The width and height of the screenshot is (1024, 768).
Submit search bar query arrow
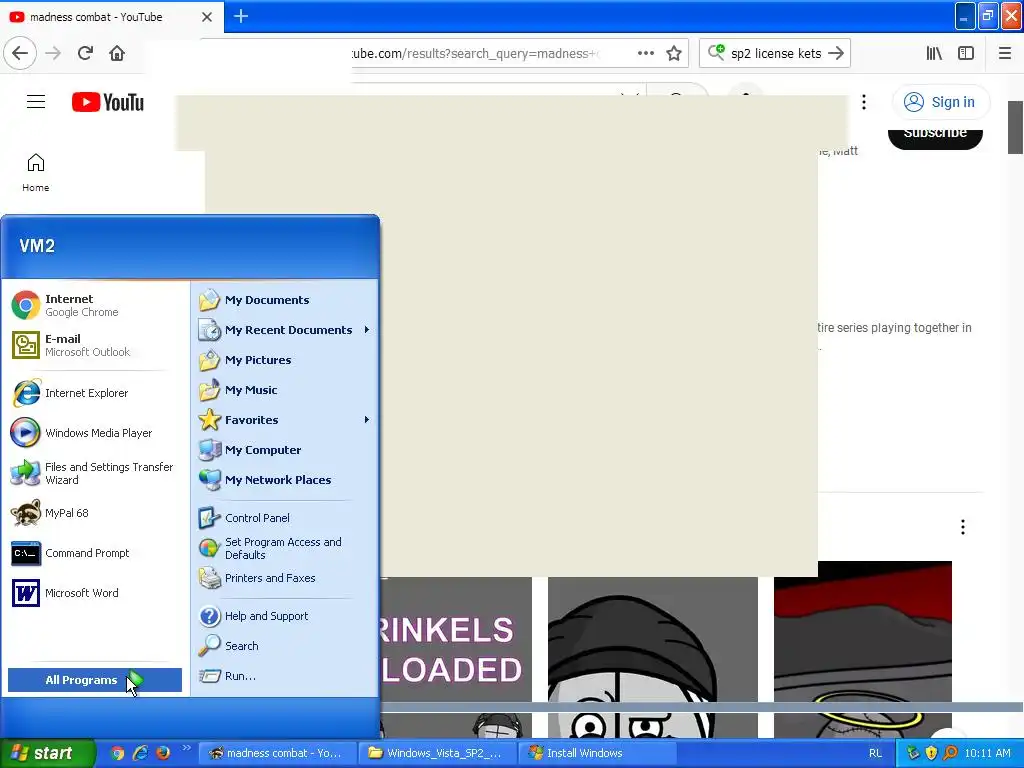836,53
